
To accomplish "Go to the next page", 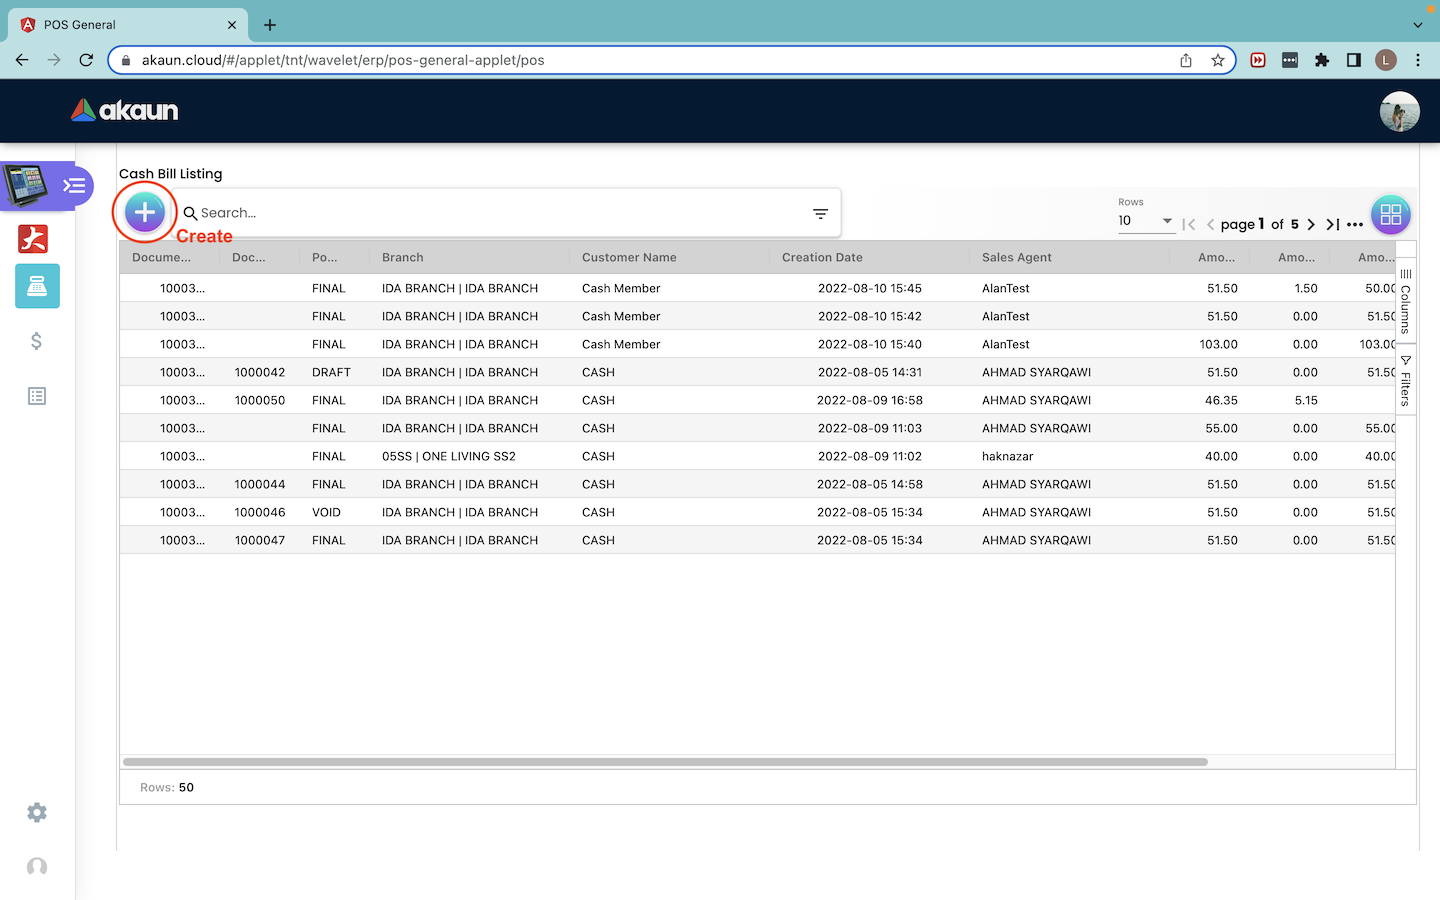I will click(1311, 225).
